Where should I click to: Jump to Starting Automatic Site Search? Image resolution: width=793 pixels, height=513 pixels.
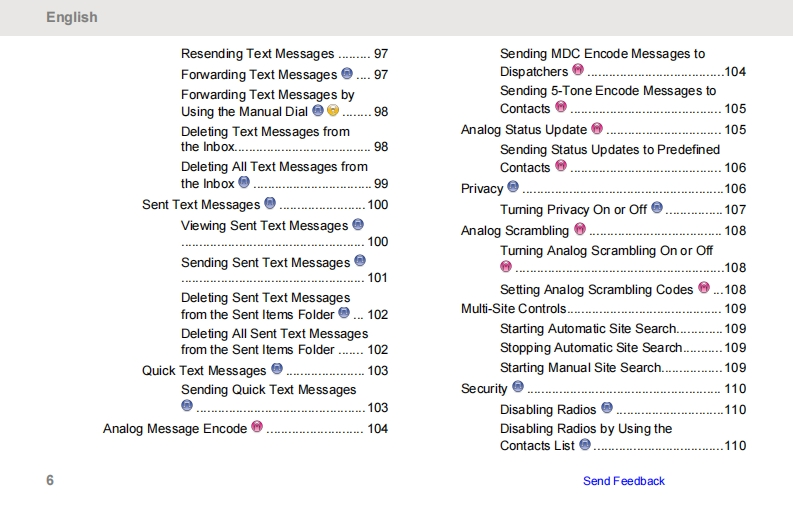point(587,328)
